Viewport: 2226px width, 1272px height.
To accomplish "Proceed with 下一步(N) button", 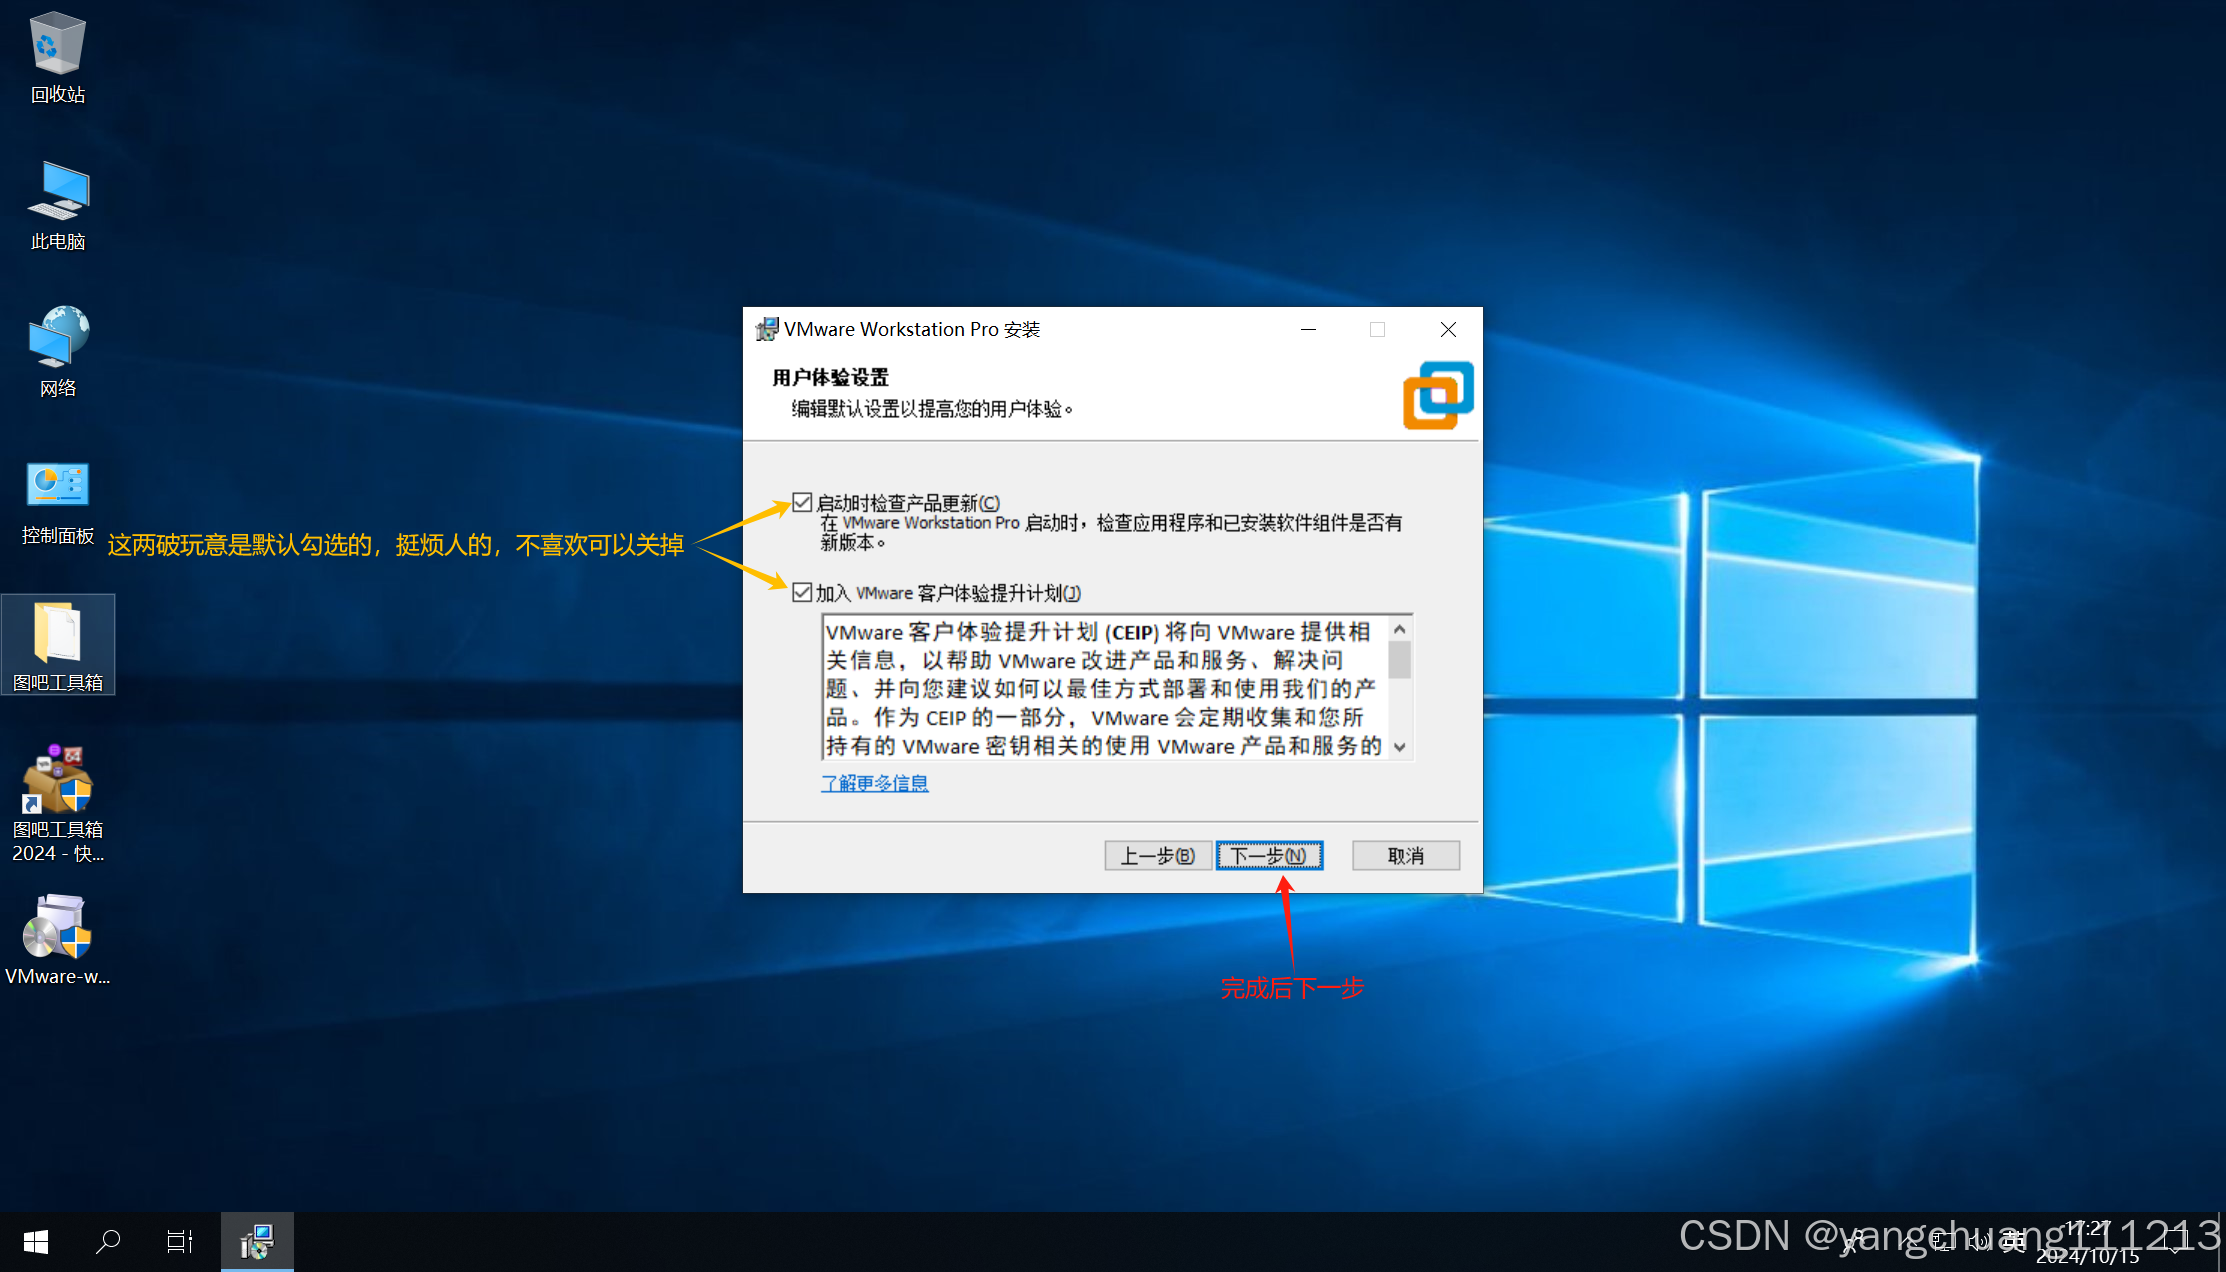I will point(1269,856).
